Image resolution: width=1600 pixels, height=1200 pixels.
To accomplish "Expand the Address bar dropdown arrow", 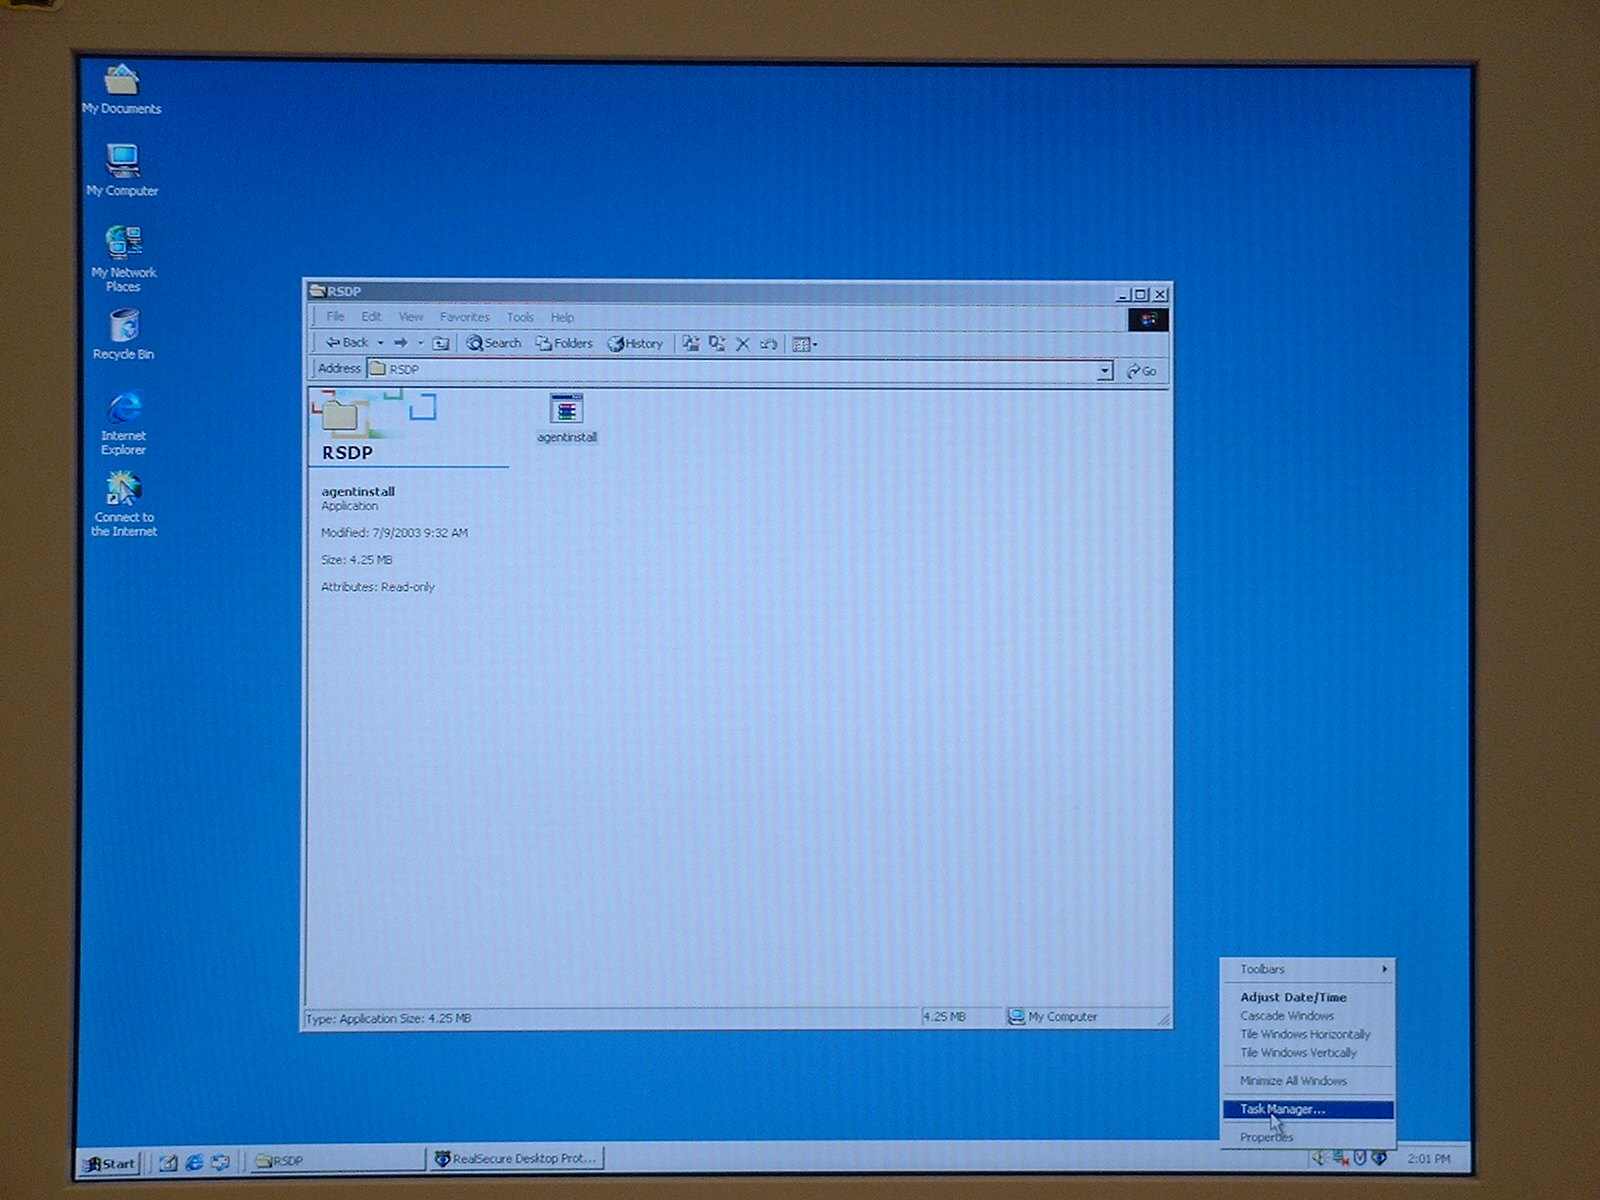I will (x=1104, y=371).
